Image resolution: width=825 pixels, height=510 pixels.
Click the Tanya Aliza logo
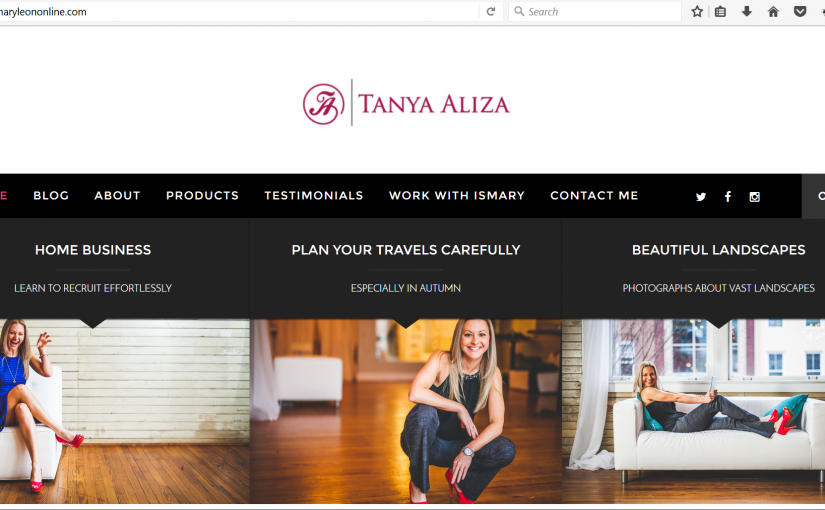coord(406,103)
